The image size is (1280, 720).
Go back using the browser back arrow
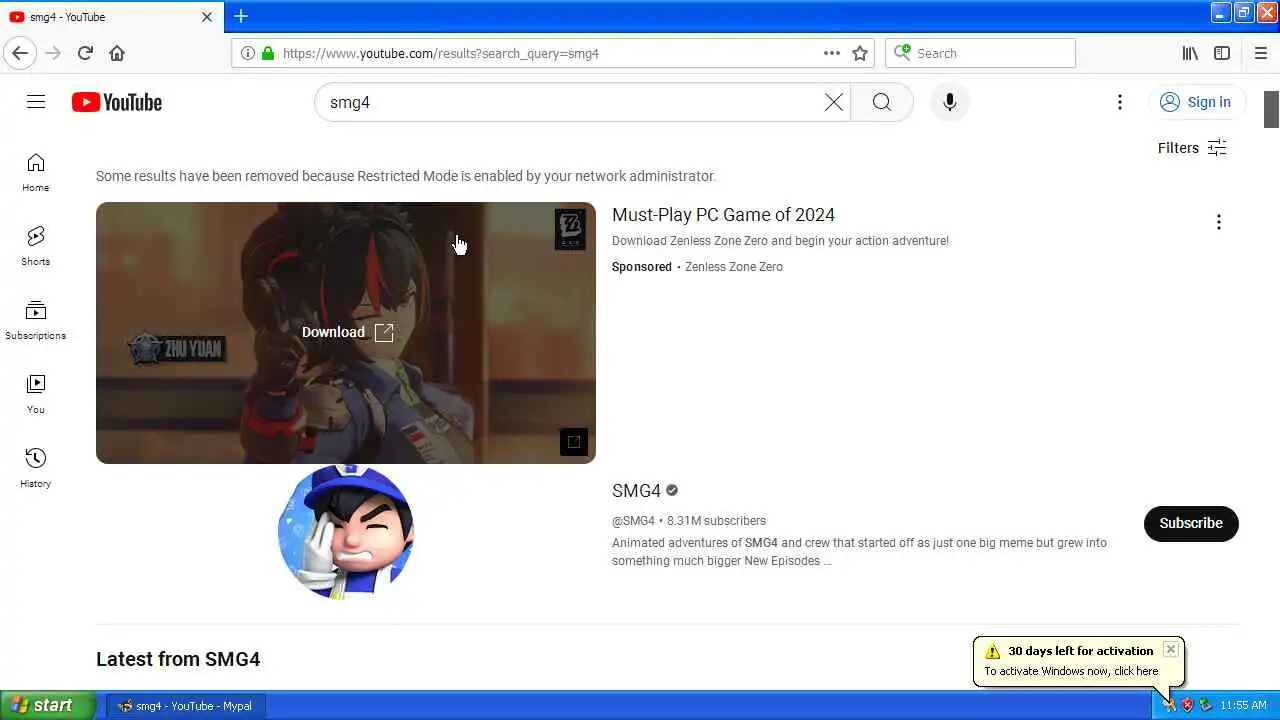[x=20, y=53]
